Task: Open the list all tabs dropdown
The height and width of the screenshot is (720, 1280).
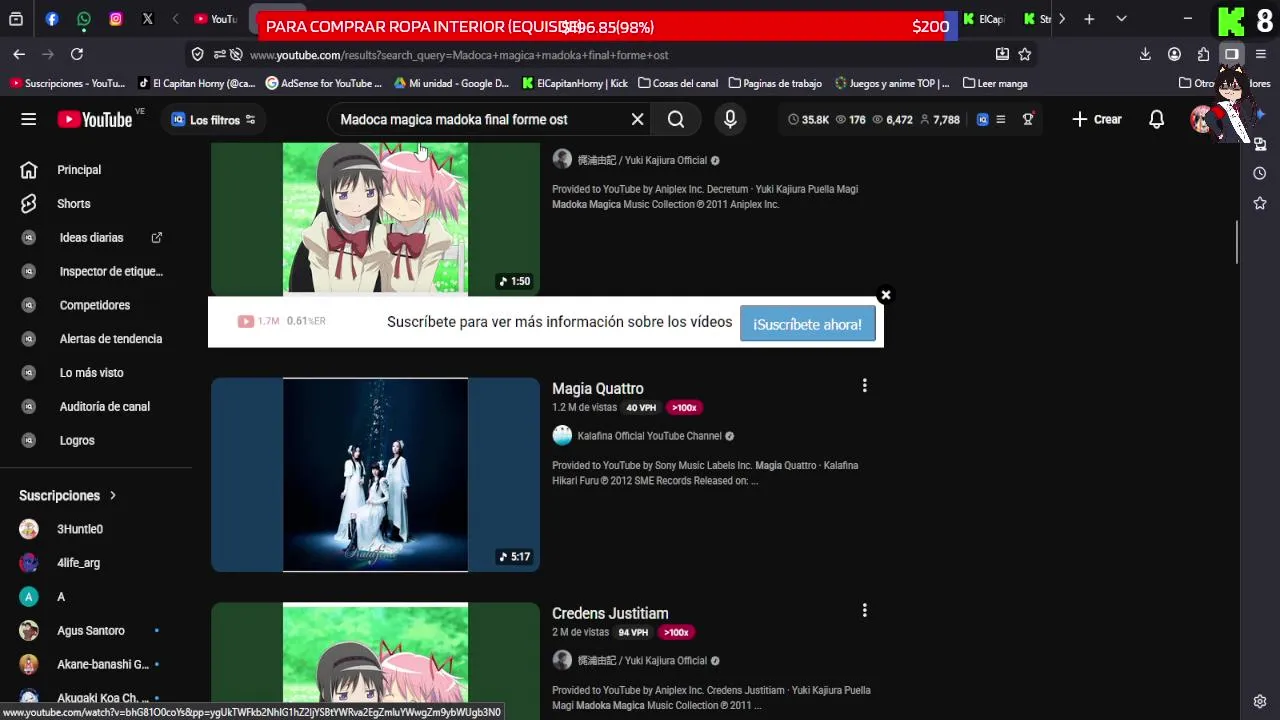Action: coord(1121,19)
